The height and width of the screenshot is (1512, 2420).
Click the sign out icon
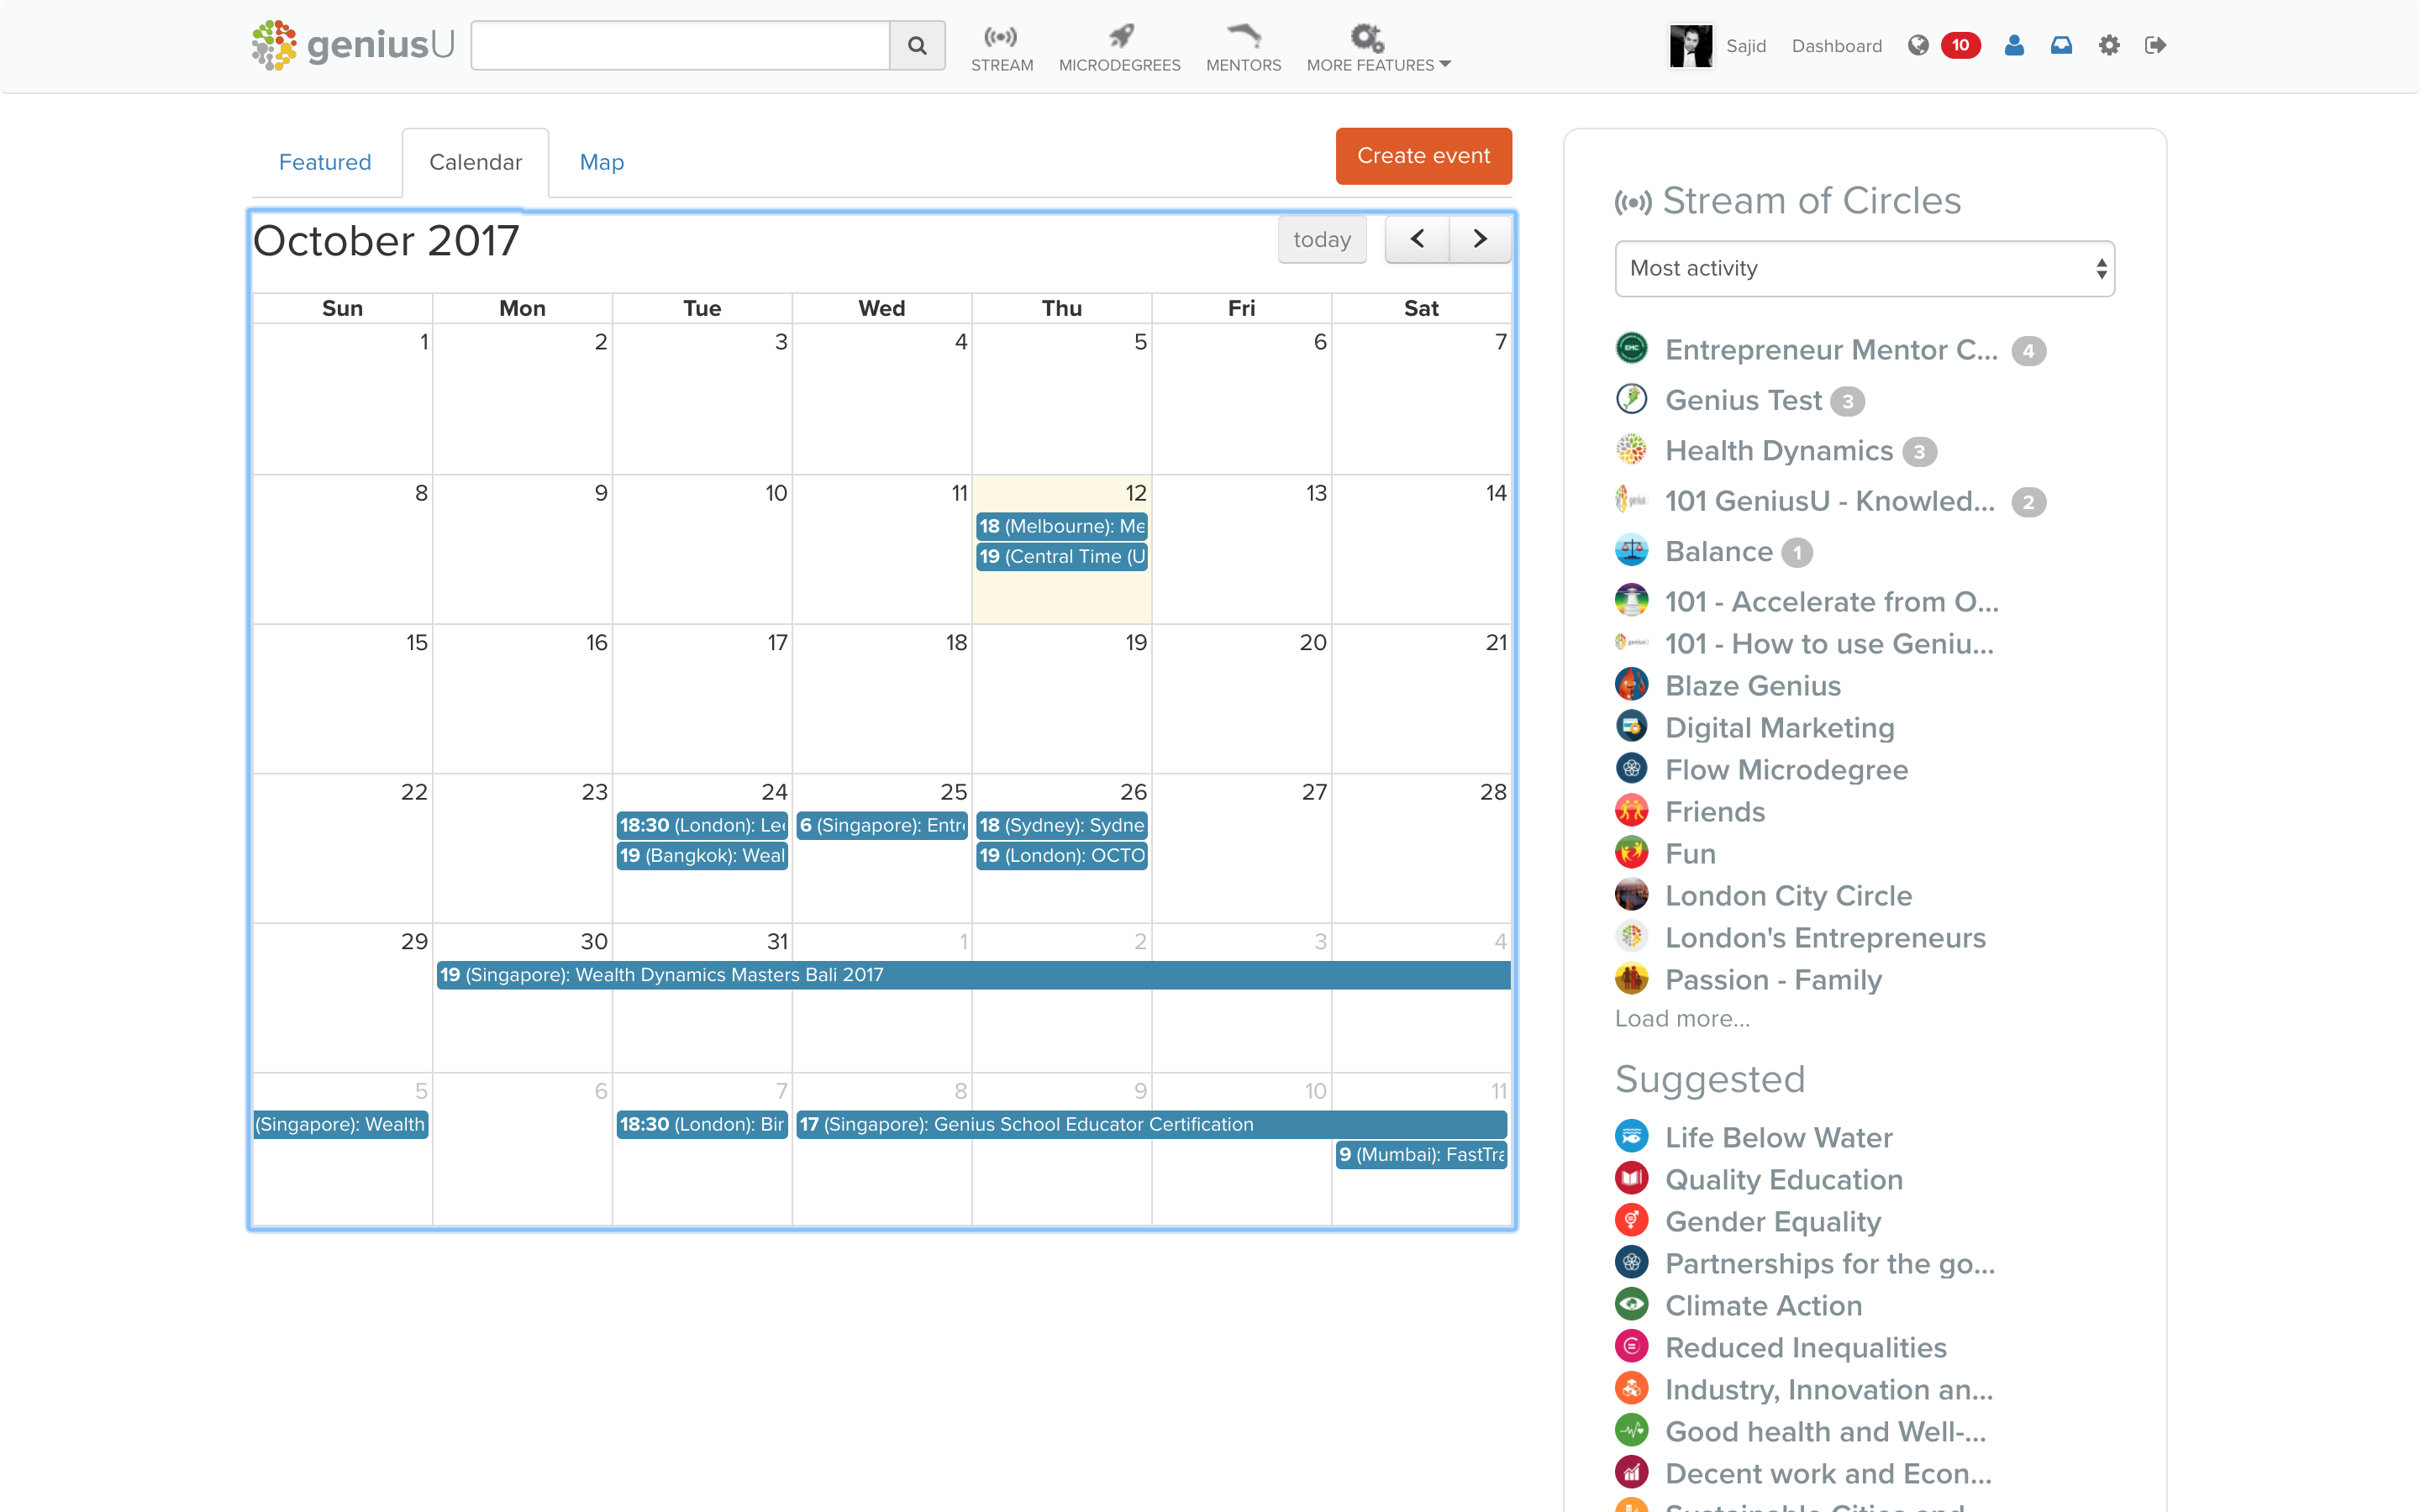2155,45
